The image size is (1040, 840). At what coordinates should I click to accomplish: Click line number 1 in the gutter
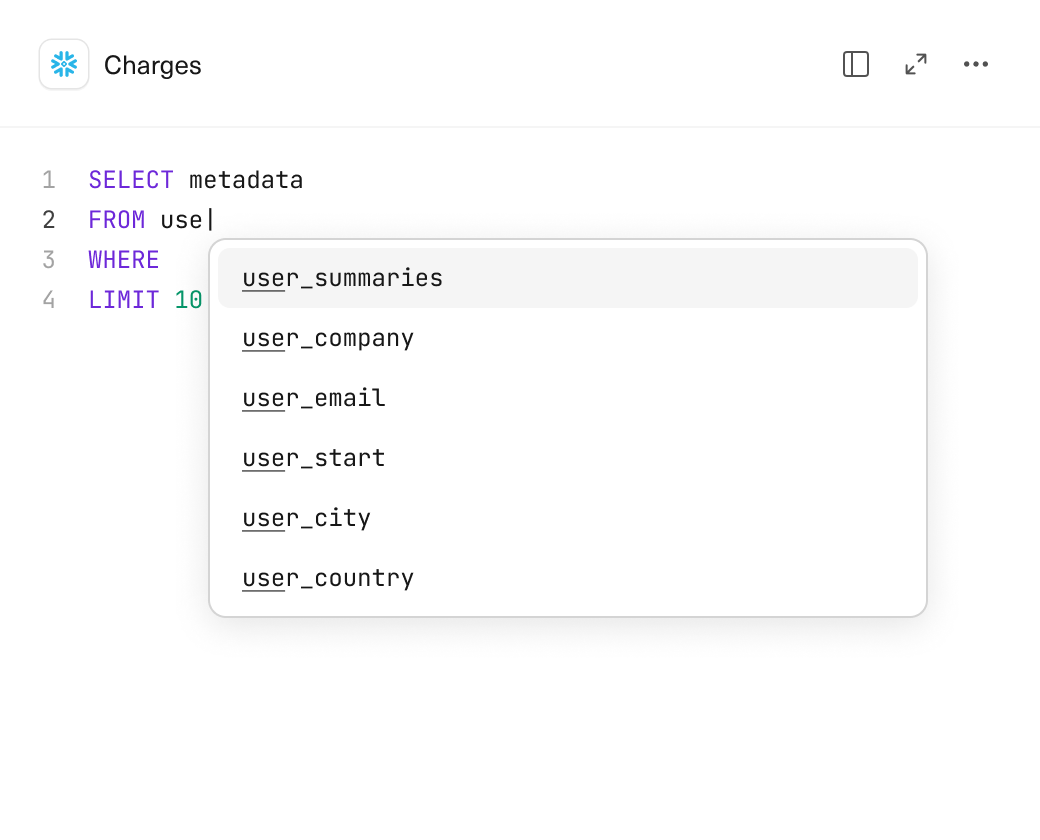pos(49,180)
